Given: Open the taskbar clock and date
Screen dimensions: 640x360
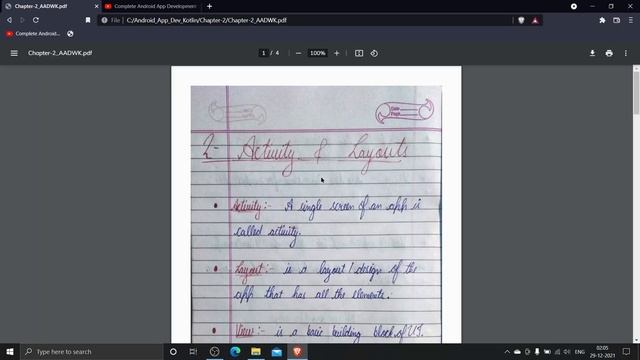Looking at the screenshot, I should click(x=602, y=351).
